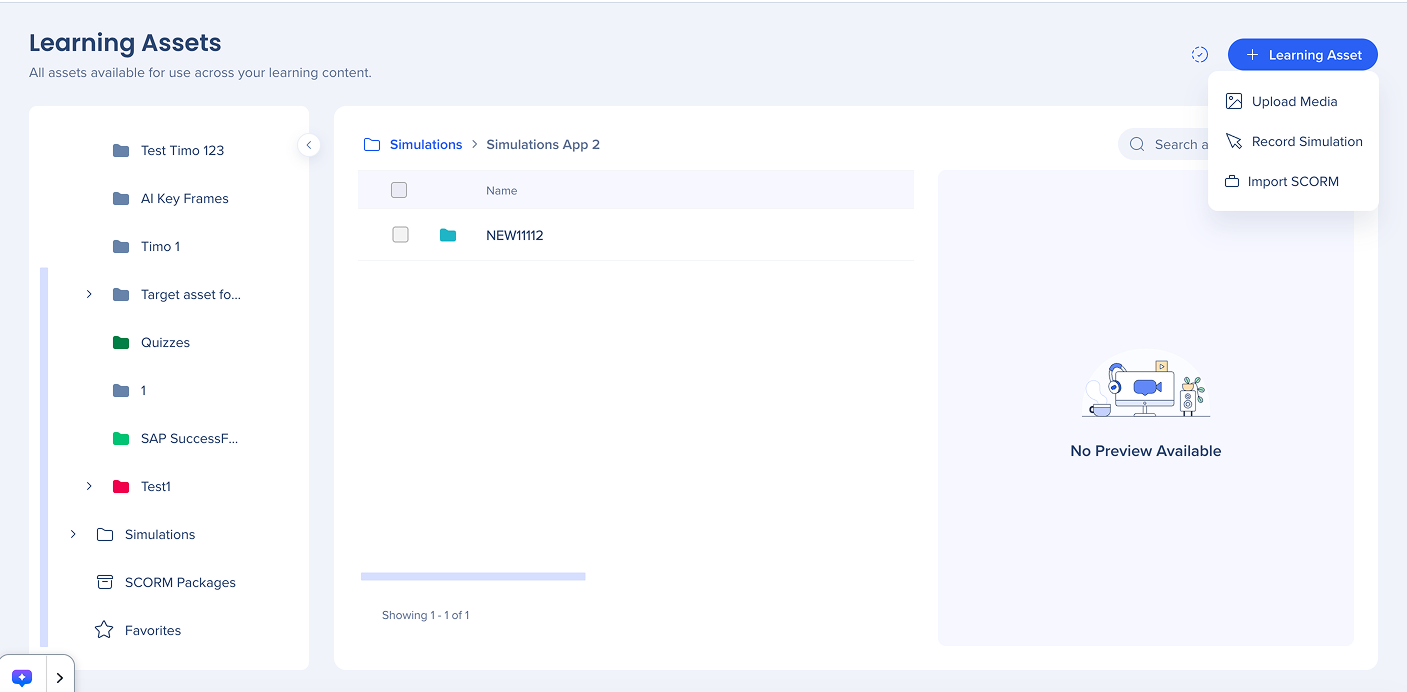Check the NEW11112 row checkbox
The height and width of the screenshot is (692, 1407).
[x=400, y=235]
